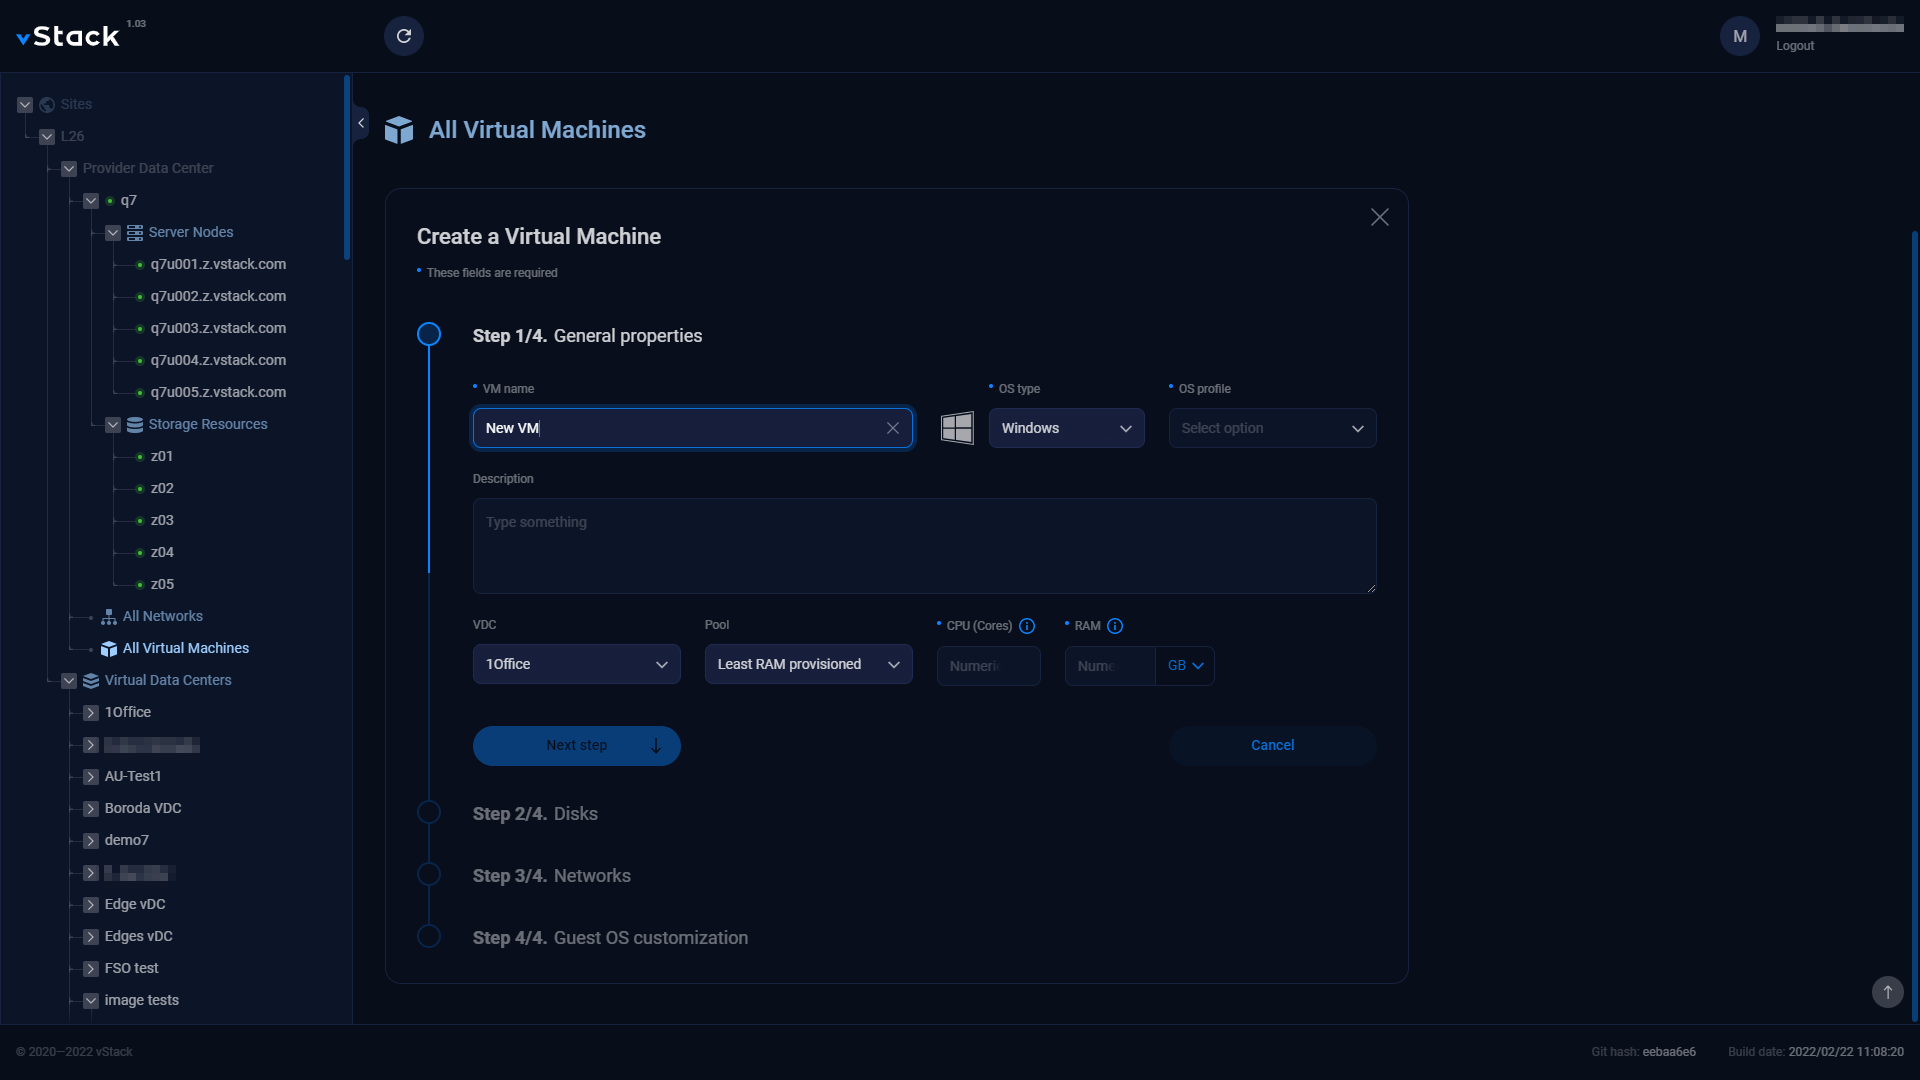This screenshot has height=1080, width=1920.
Task: Show RAM info tooltip icon
Action: click(1115, 626)
